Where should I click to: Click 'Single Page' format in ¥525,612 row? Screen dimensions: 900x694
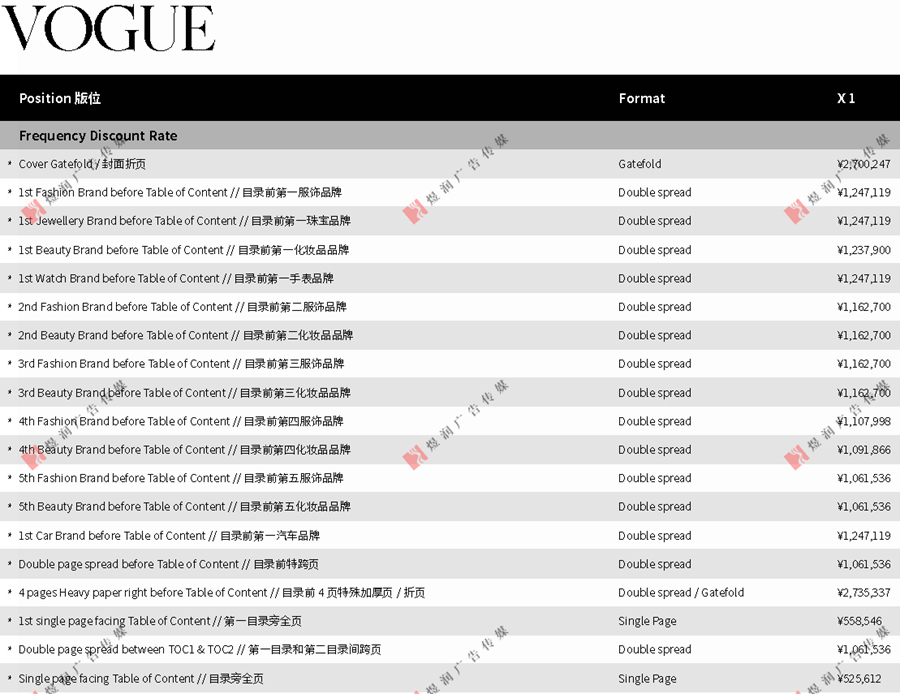[x=647, y=679]
